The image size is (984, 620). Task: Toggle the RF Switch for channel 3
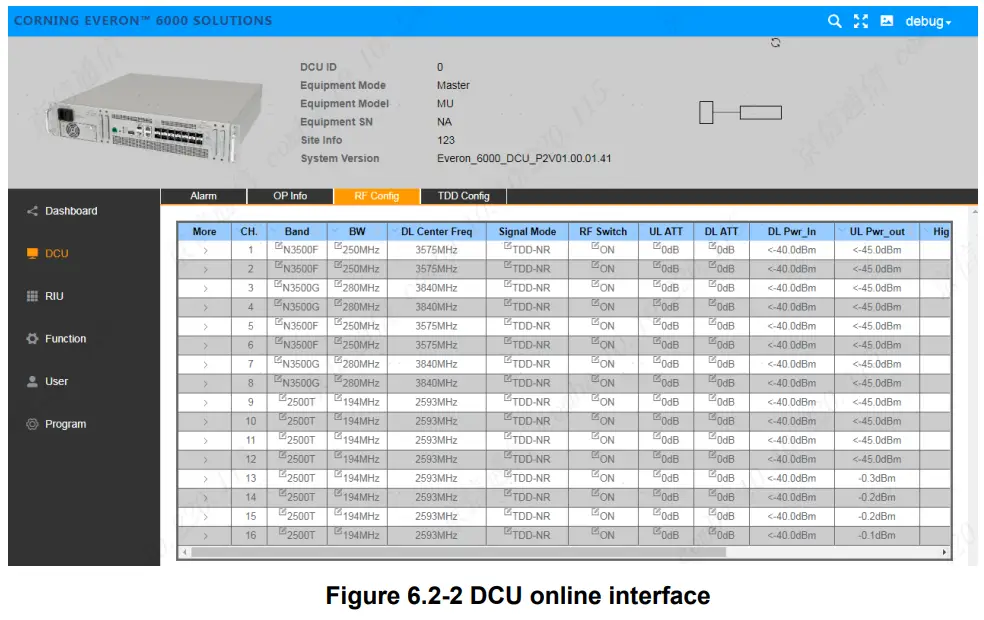604,287
